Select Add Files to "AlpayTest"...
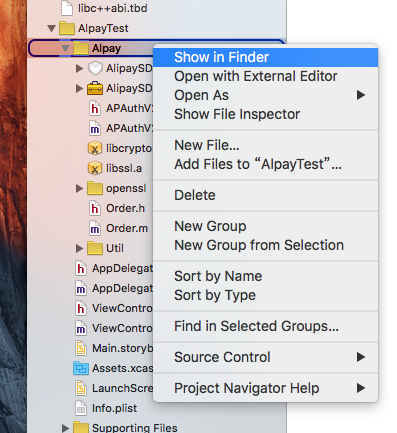This screenshot has height=433, width=397. click(x=265, y=164)
